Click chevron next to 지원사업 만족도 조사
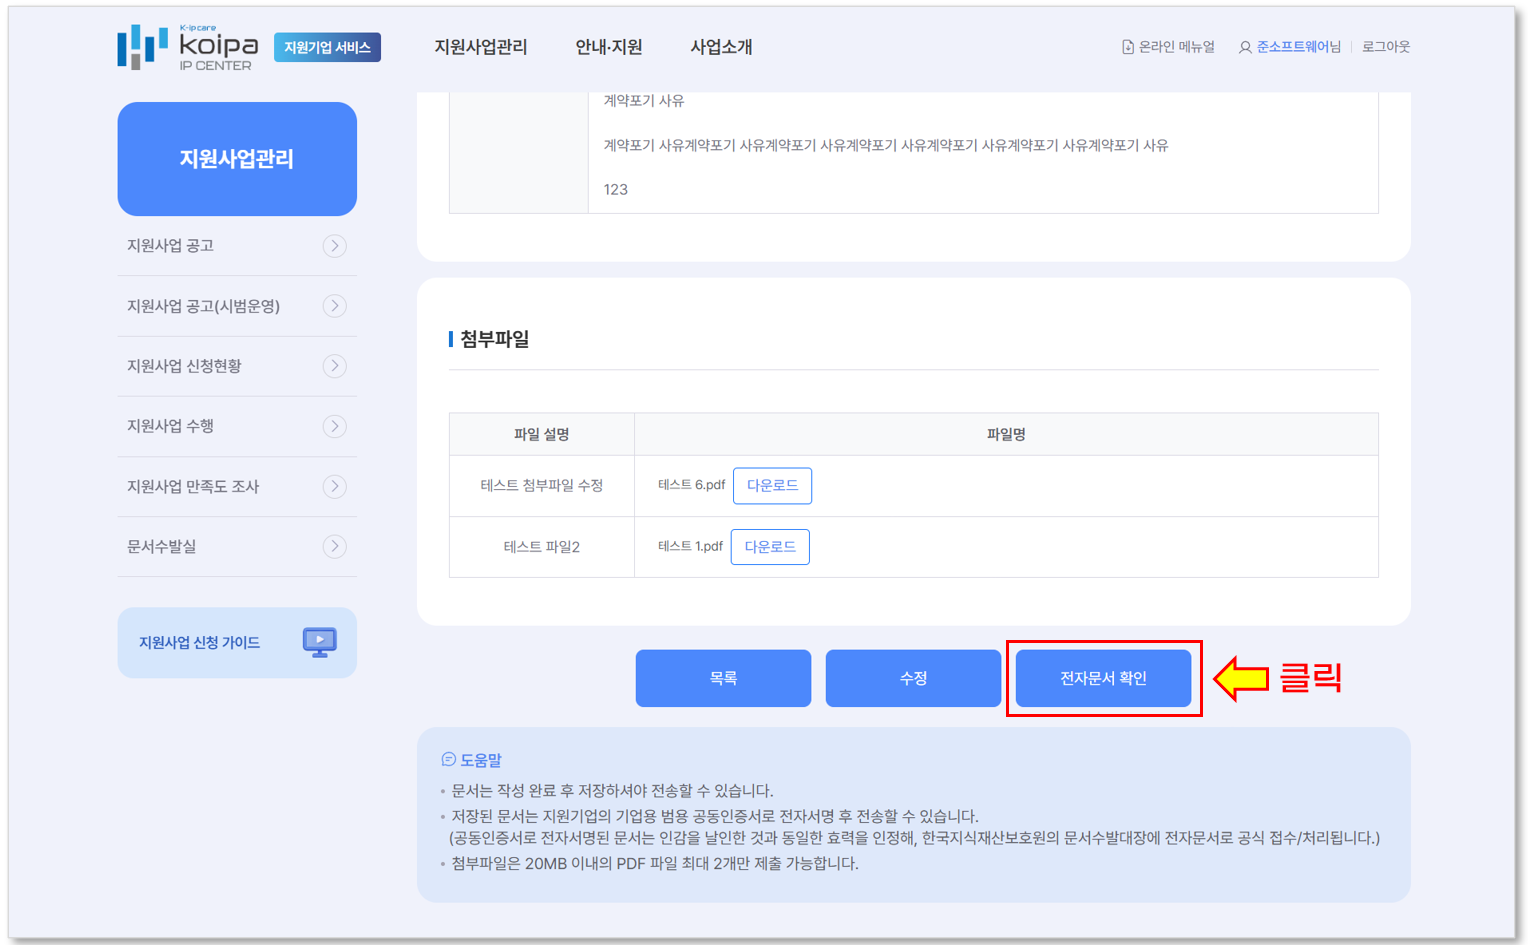 point(335,487)
